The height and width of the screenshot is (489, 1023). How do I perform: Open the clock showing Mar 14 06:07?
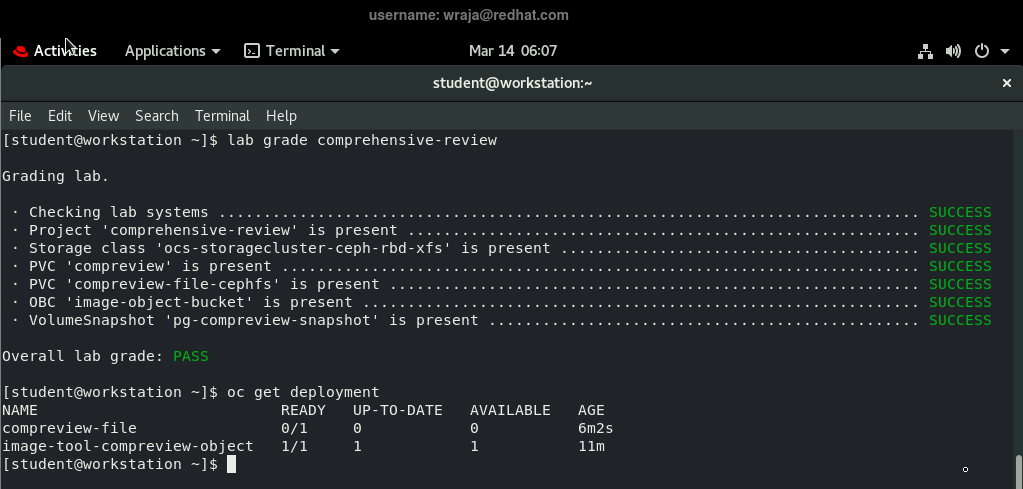pyautogui.click(x=512, y=51)
